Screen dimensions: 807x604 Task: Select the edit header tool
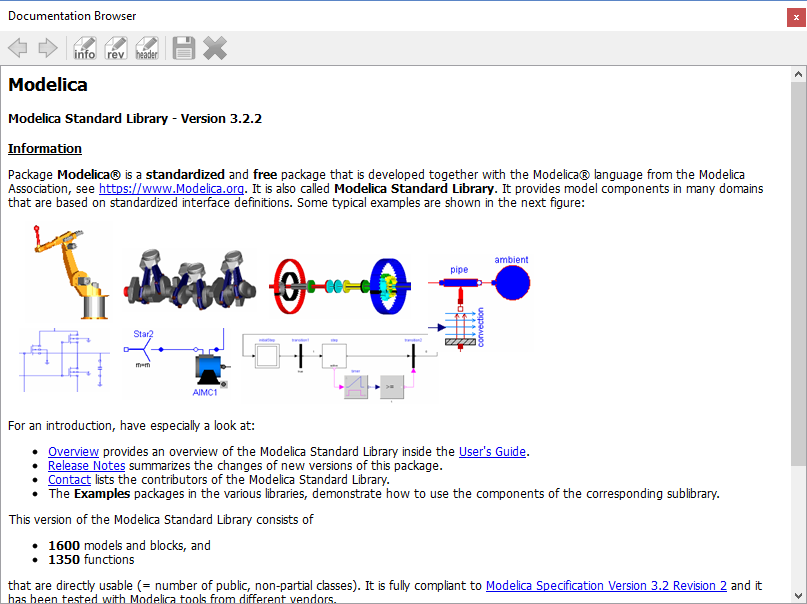click(x=146, y=47)
